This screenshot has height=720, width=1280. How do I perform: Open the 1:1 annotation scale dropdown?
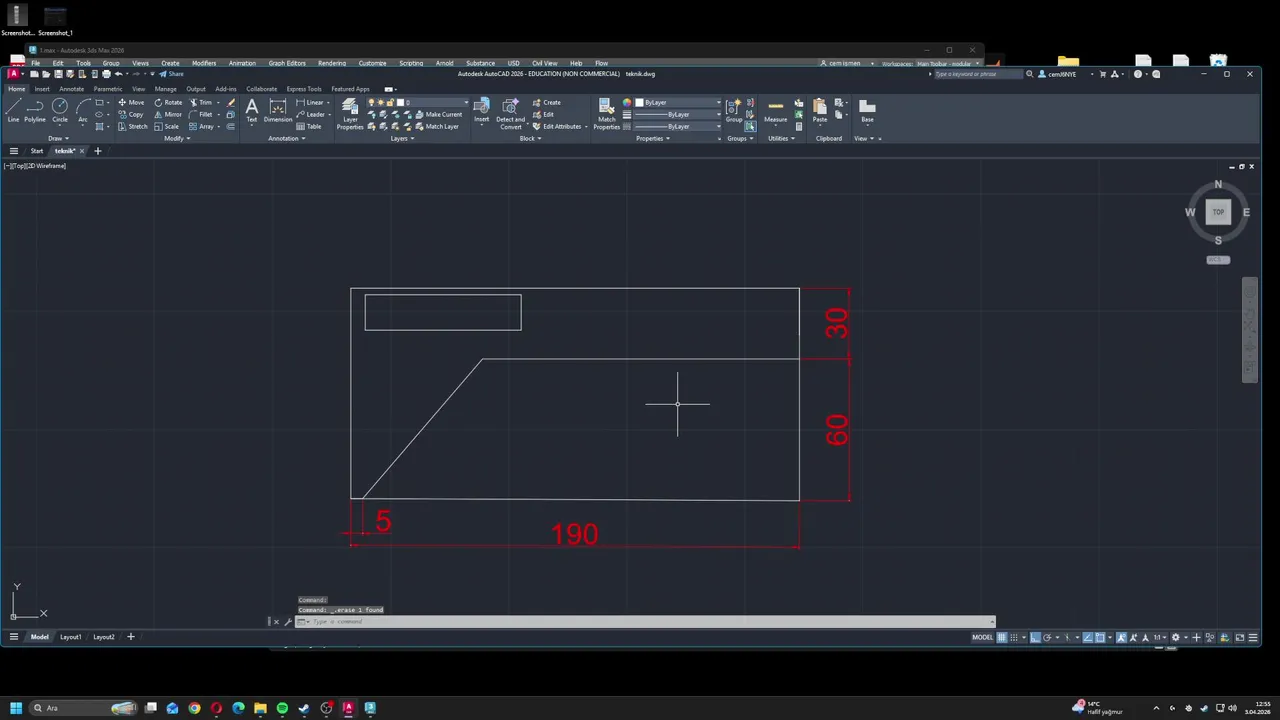click(x=1159, y=637)
